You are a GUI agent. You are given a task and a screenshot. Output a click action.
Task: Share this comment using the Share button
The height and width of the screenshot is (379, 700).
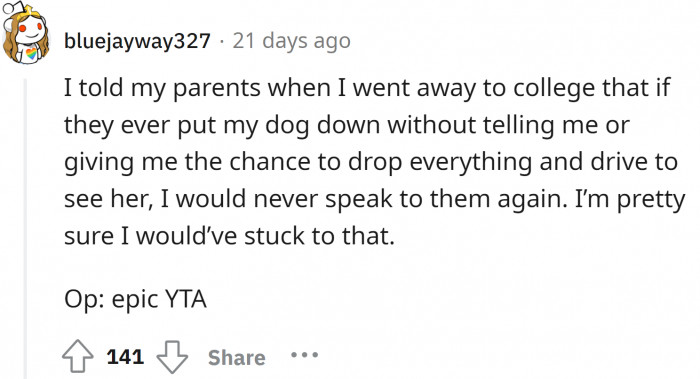click(237, 358)
